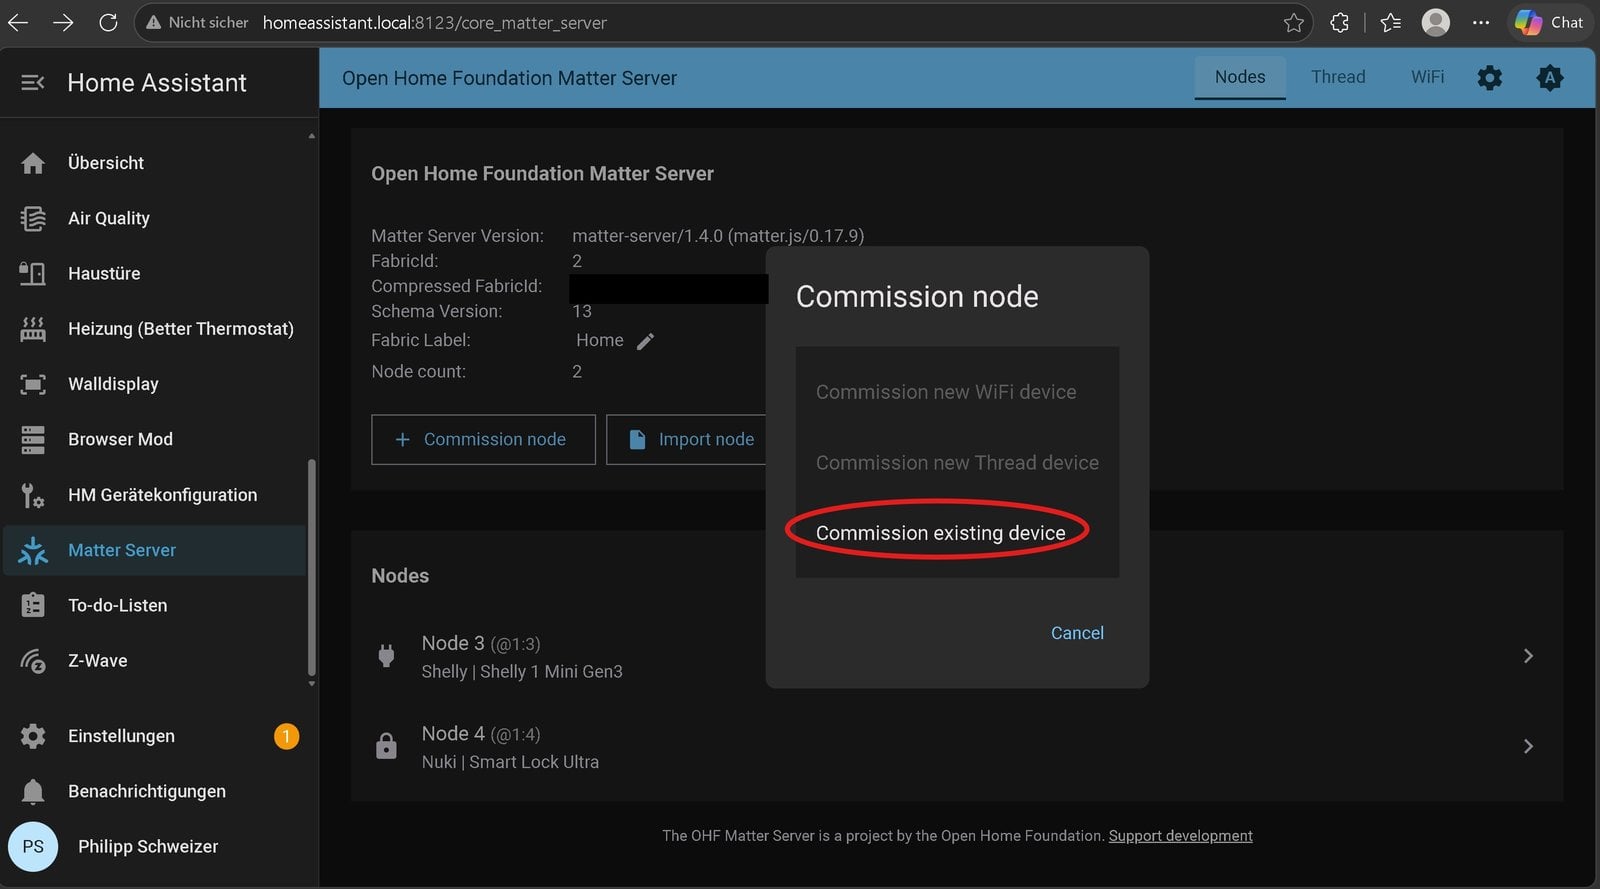Expand Node 3 details chevron
The height and width of the screenshot is (889, 1600).
click(x=1528, y=656)
